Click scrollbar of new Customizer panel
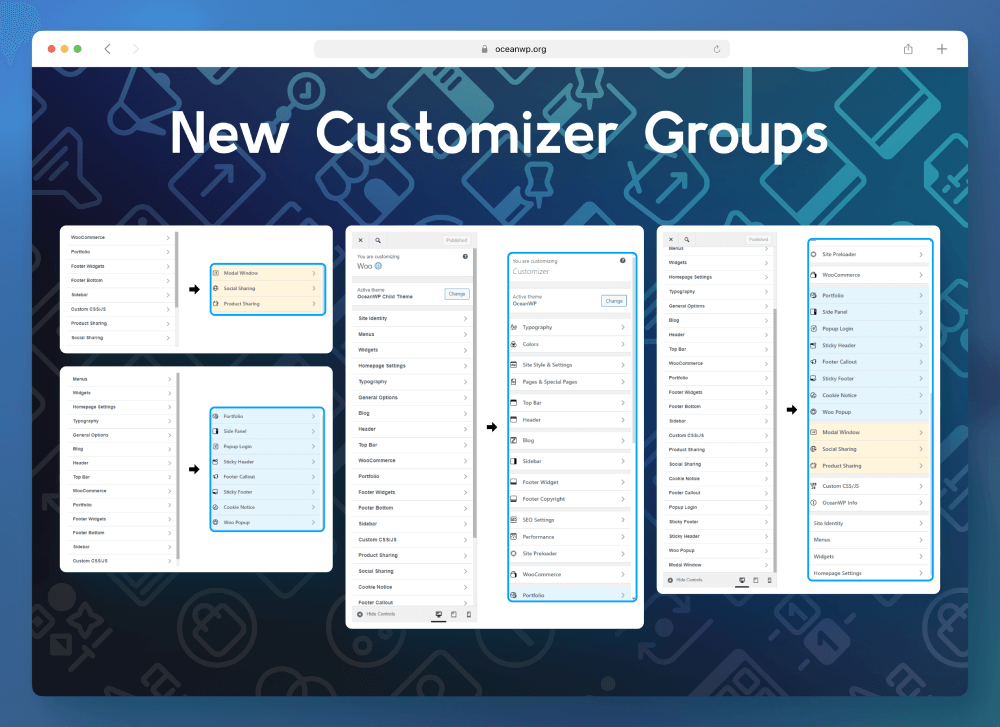Screen dimensions: 1000x727 634,350
